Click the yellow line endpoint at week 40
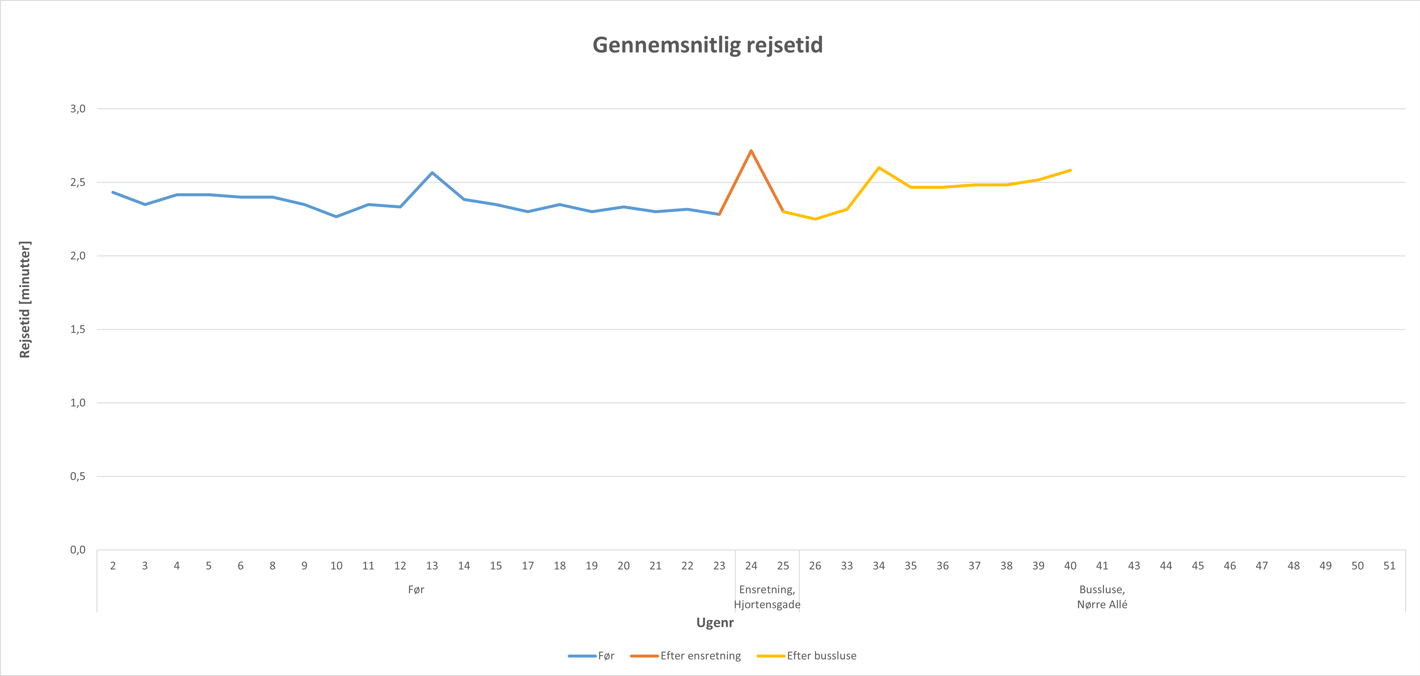The image size is (1420, 676). (1070, 170)
